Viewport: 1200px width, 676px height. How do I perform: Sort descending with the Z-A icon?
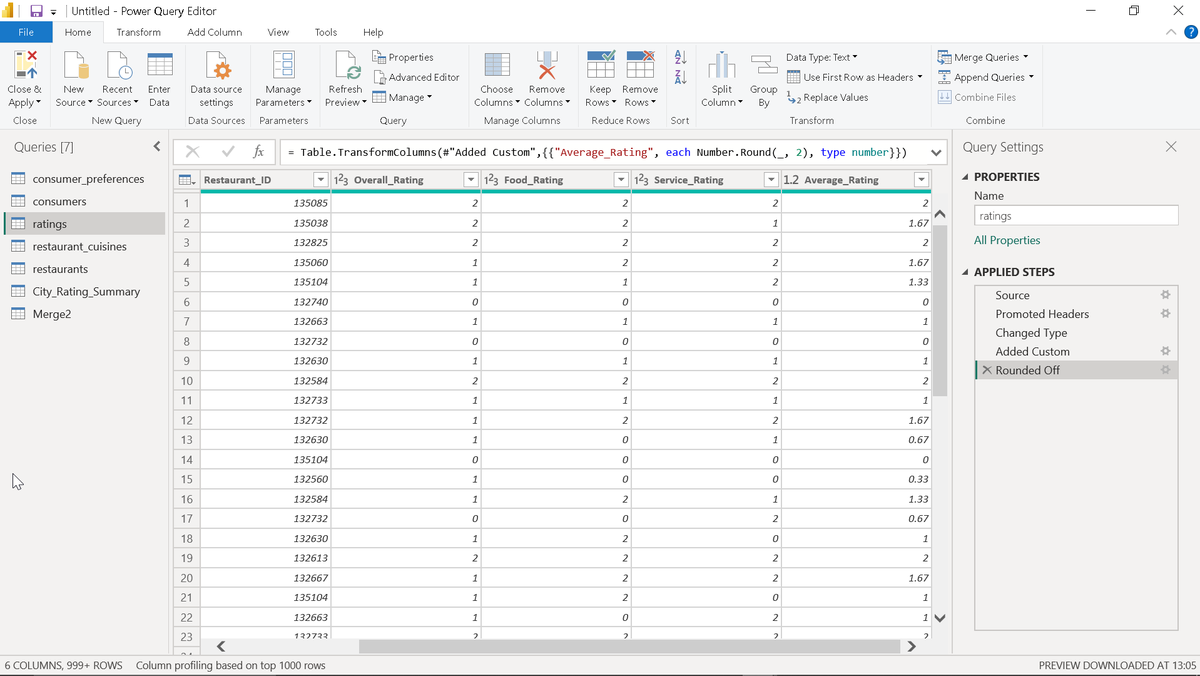pyautogui.click(x=680, y=77)
